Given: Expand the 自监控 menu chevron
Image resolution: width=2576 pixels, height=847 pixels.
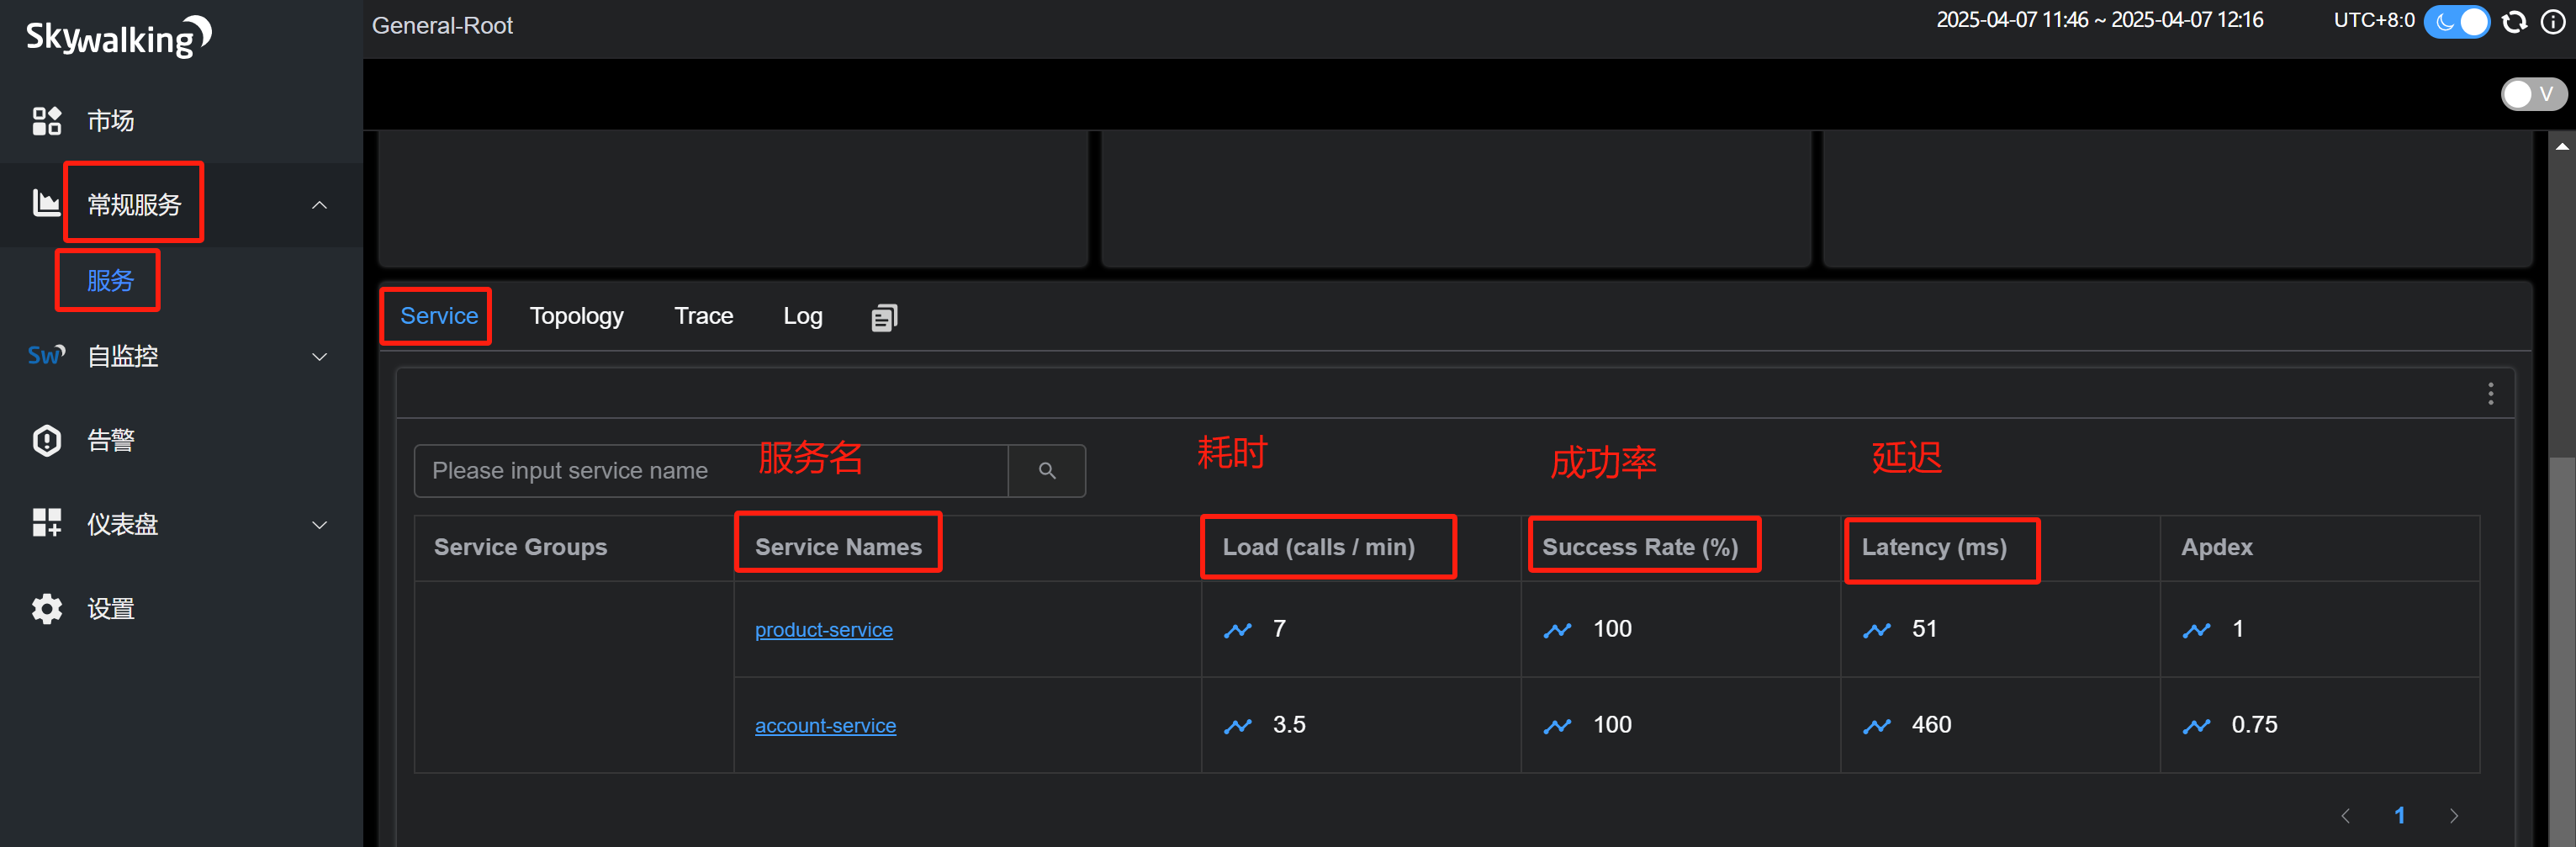Looking at the screenshot, I should pos(319,356).
